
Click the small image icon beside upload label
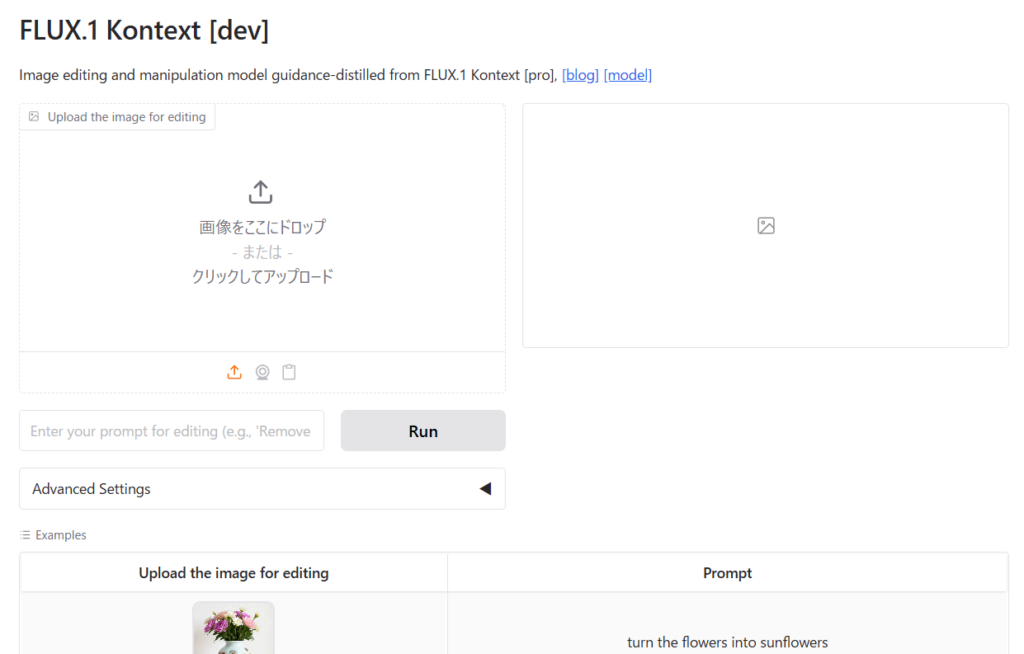tap(34, 117)
